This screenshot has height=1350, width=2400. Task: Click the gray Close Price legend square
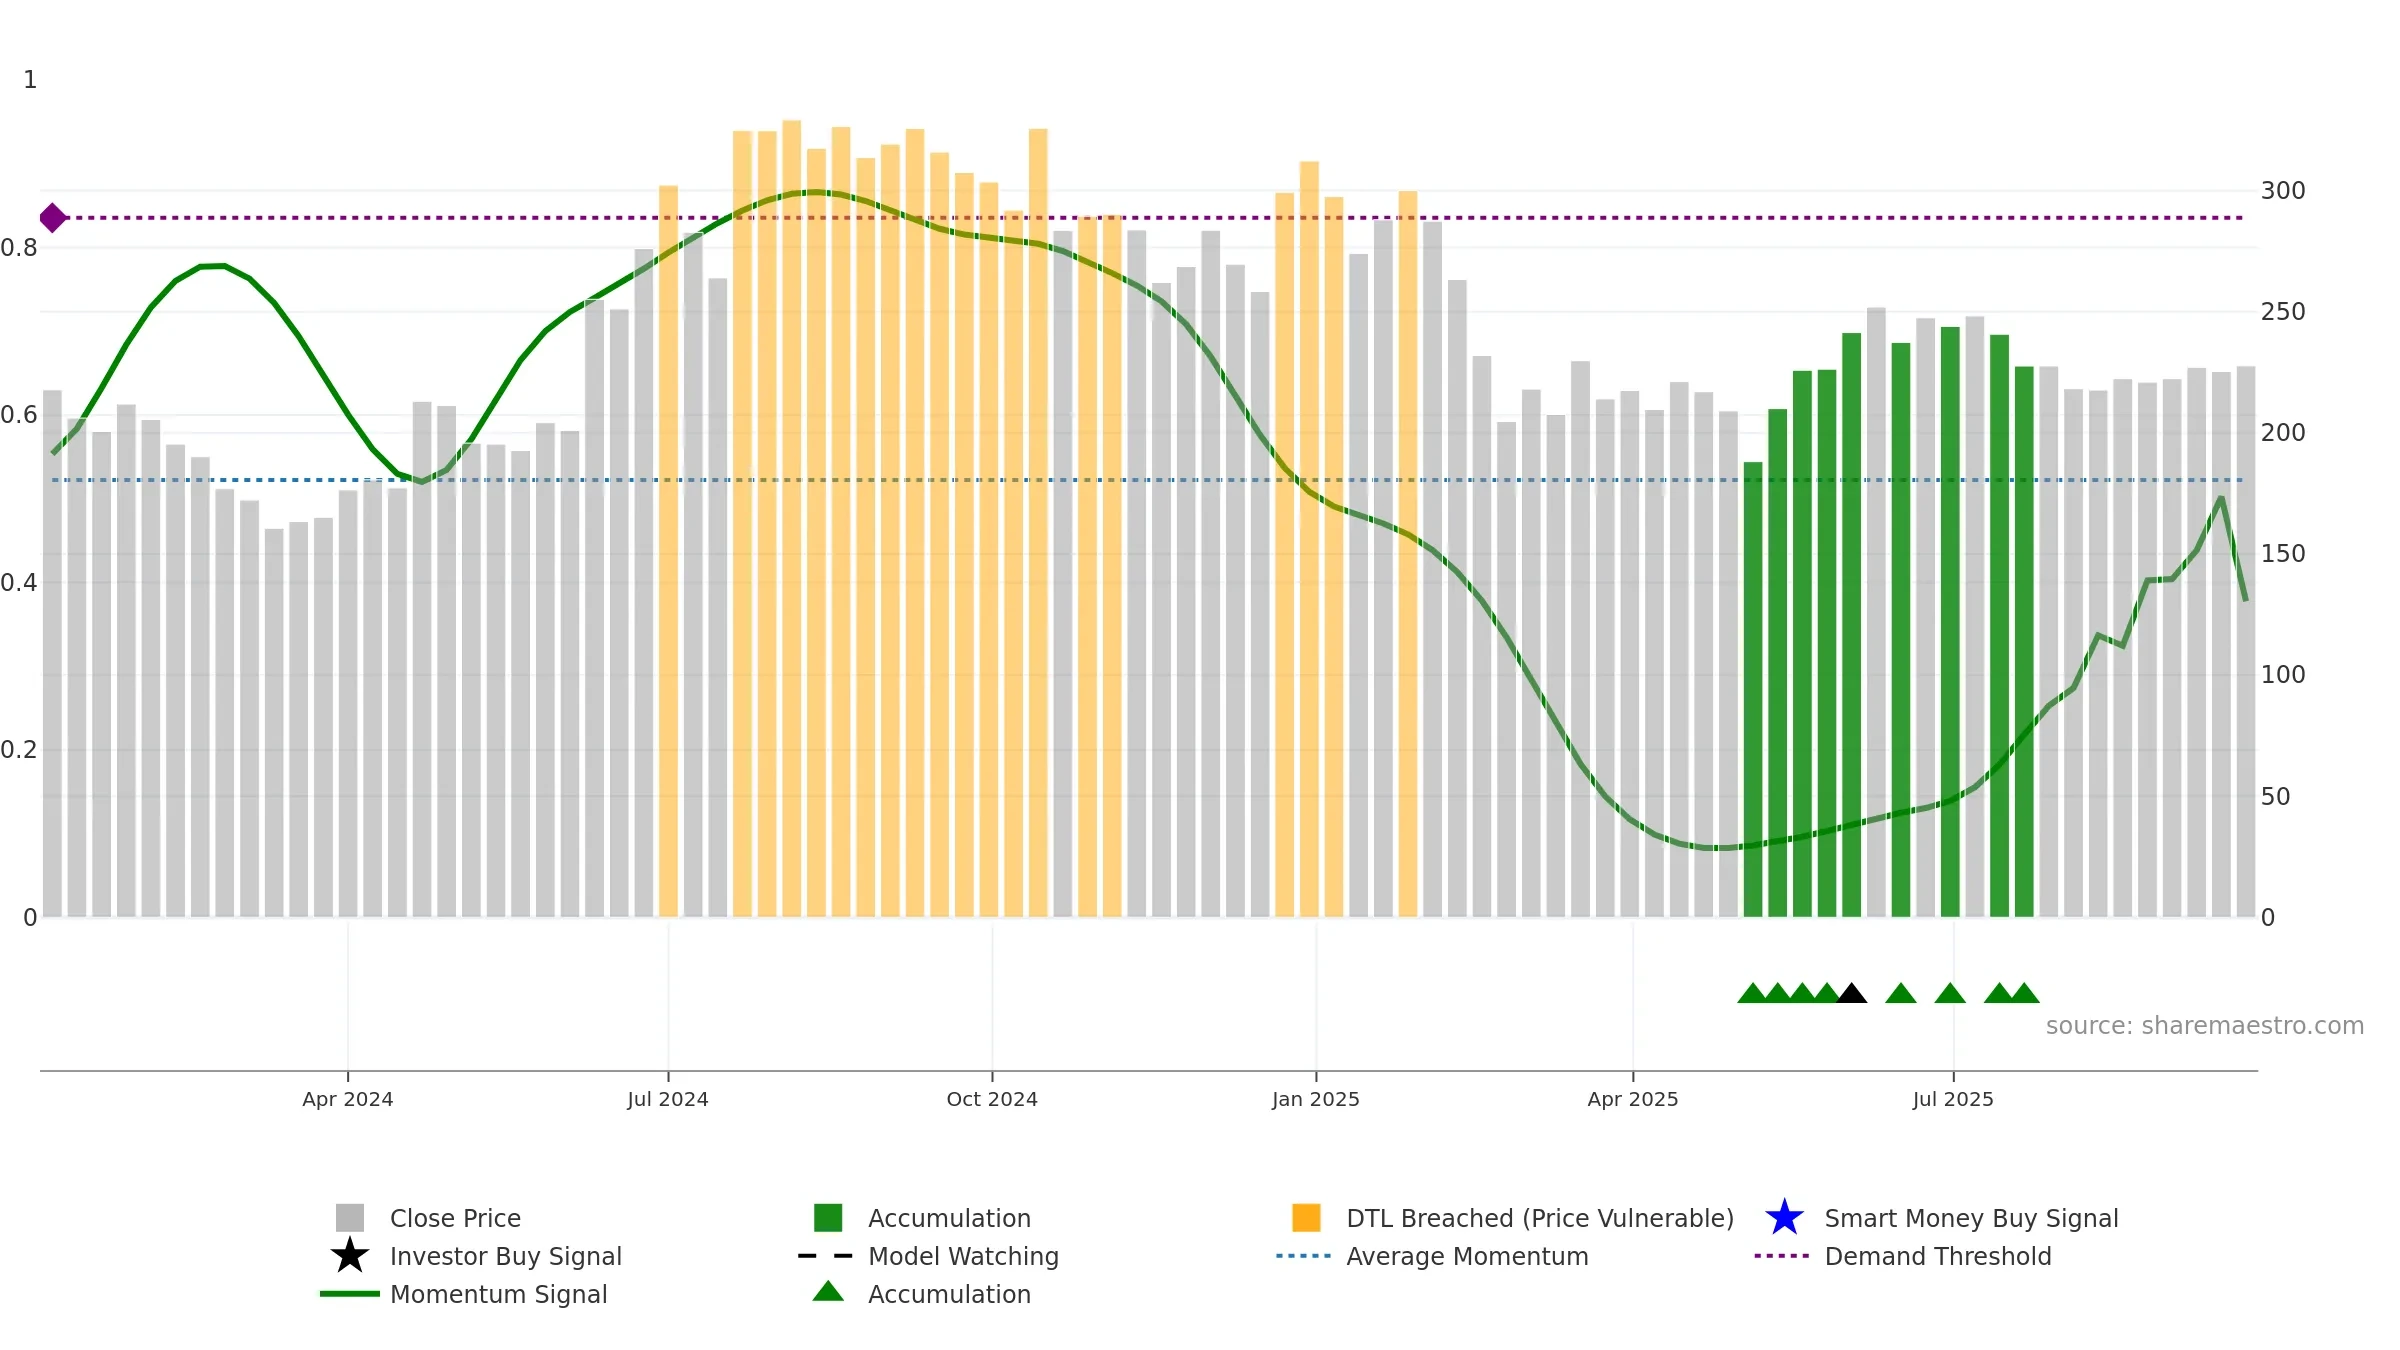(350, 1218)
